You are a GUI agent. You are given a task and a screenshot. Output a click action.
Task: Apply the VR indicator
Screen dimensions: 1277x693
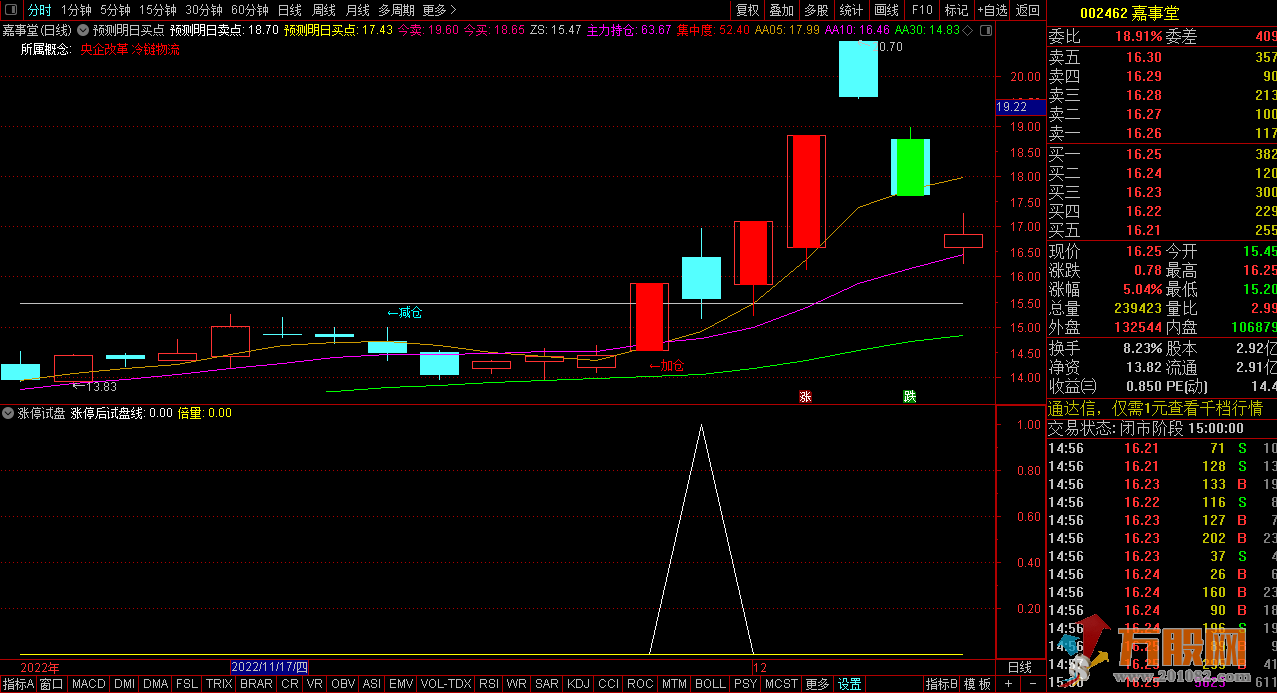(315, 684)
